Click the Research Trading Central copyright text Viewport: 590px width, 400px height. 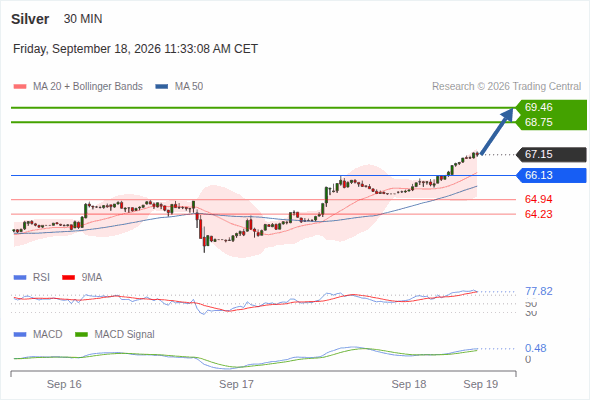point(506,87)
